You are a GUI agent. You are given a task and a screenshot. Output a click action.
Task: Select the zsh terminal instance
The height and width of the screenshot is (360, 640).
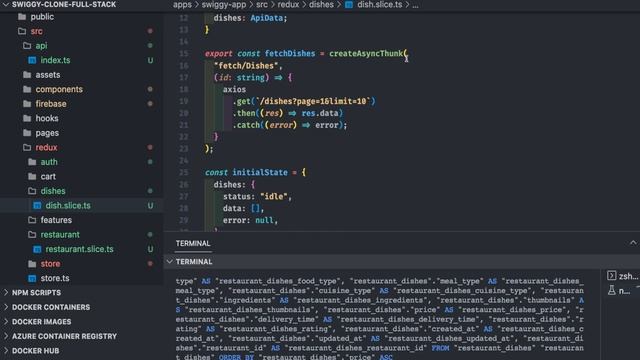point(623,276)
